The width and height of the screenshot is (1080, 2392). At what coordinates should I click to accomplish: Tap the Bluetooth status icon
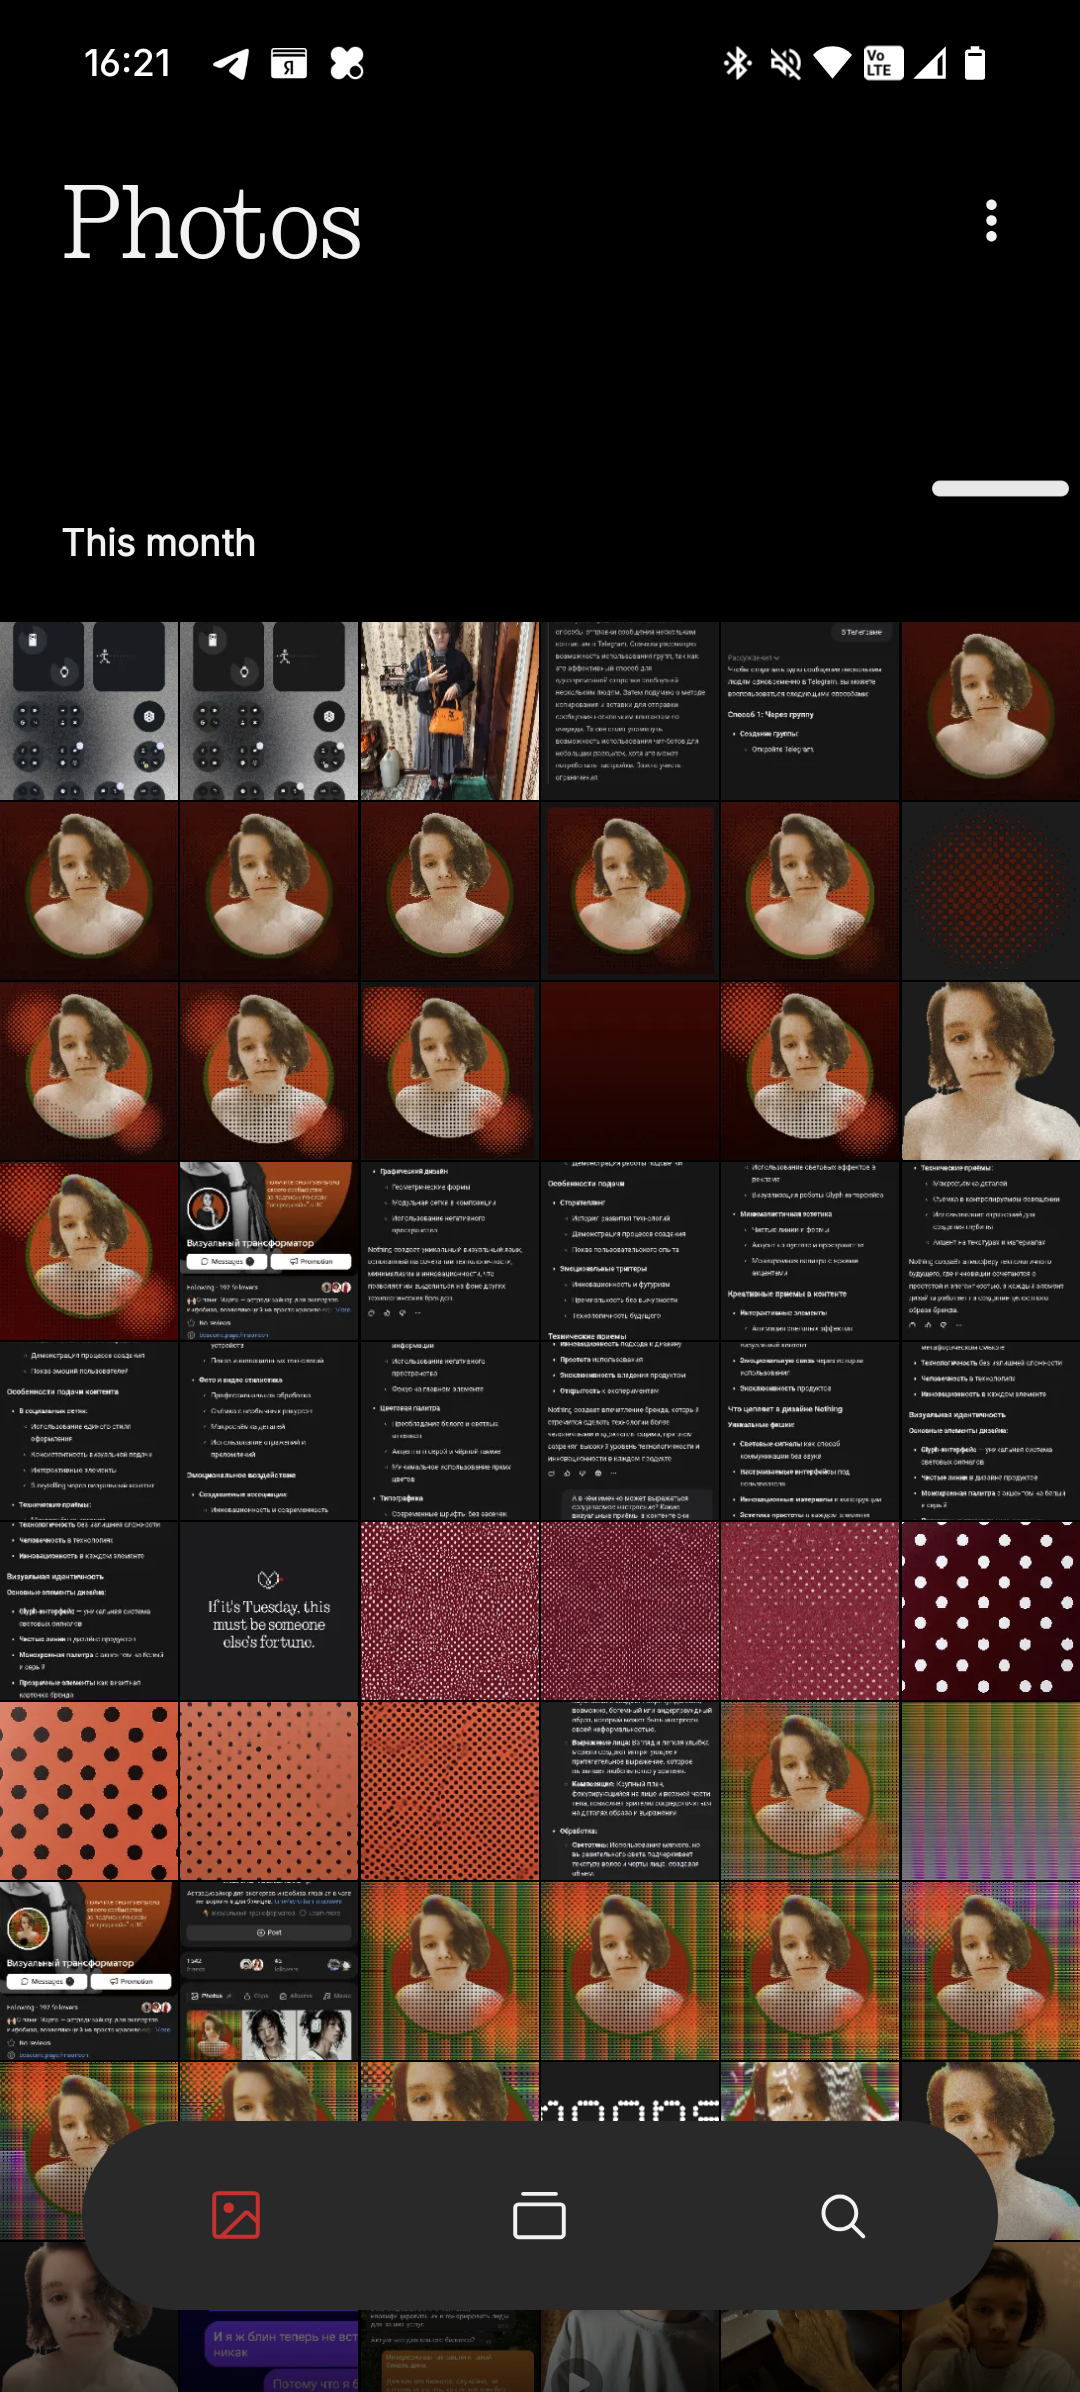click(737, 64)
